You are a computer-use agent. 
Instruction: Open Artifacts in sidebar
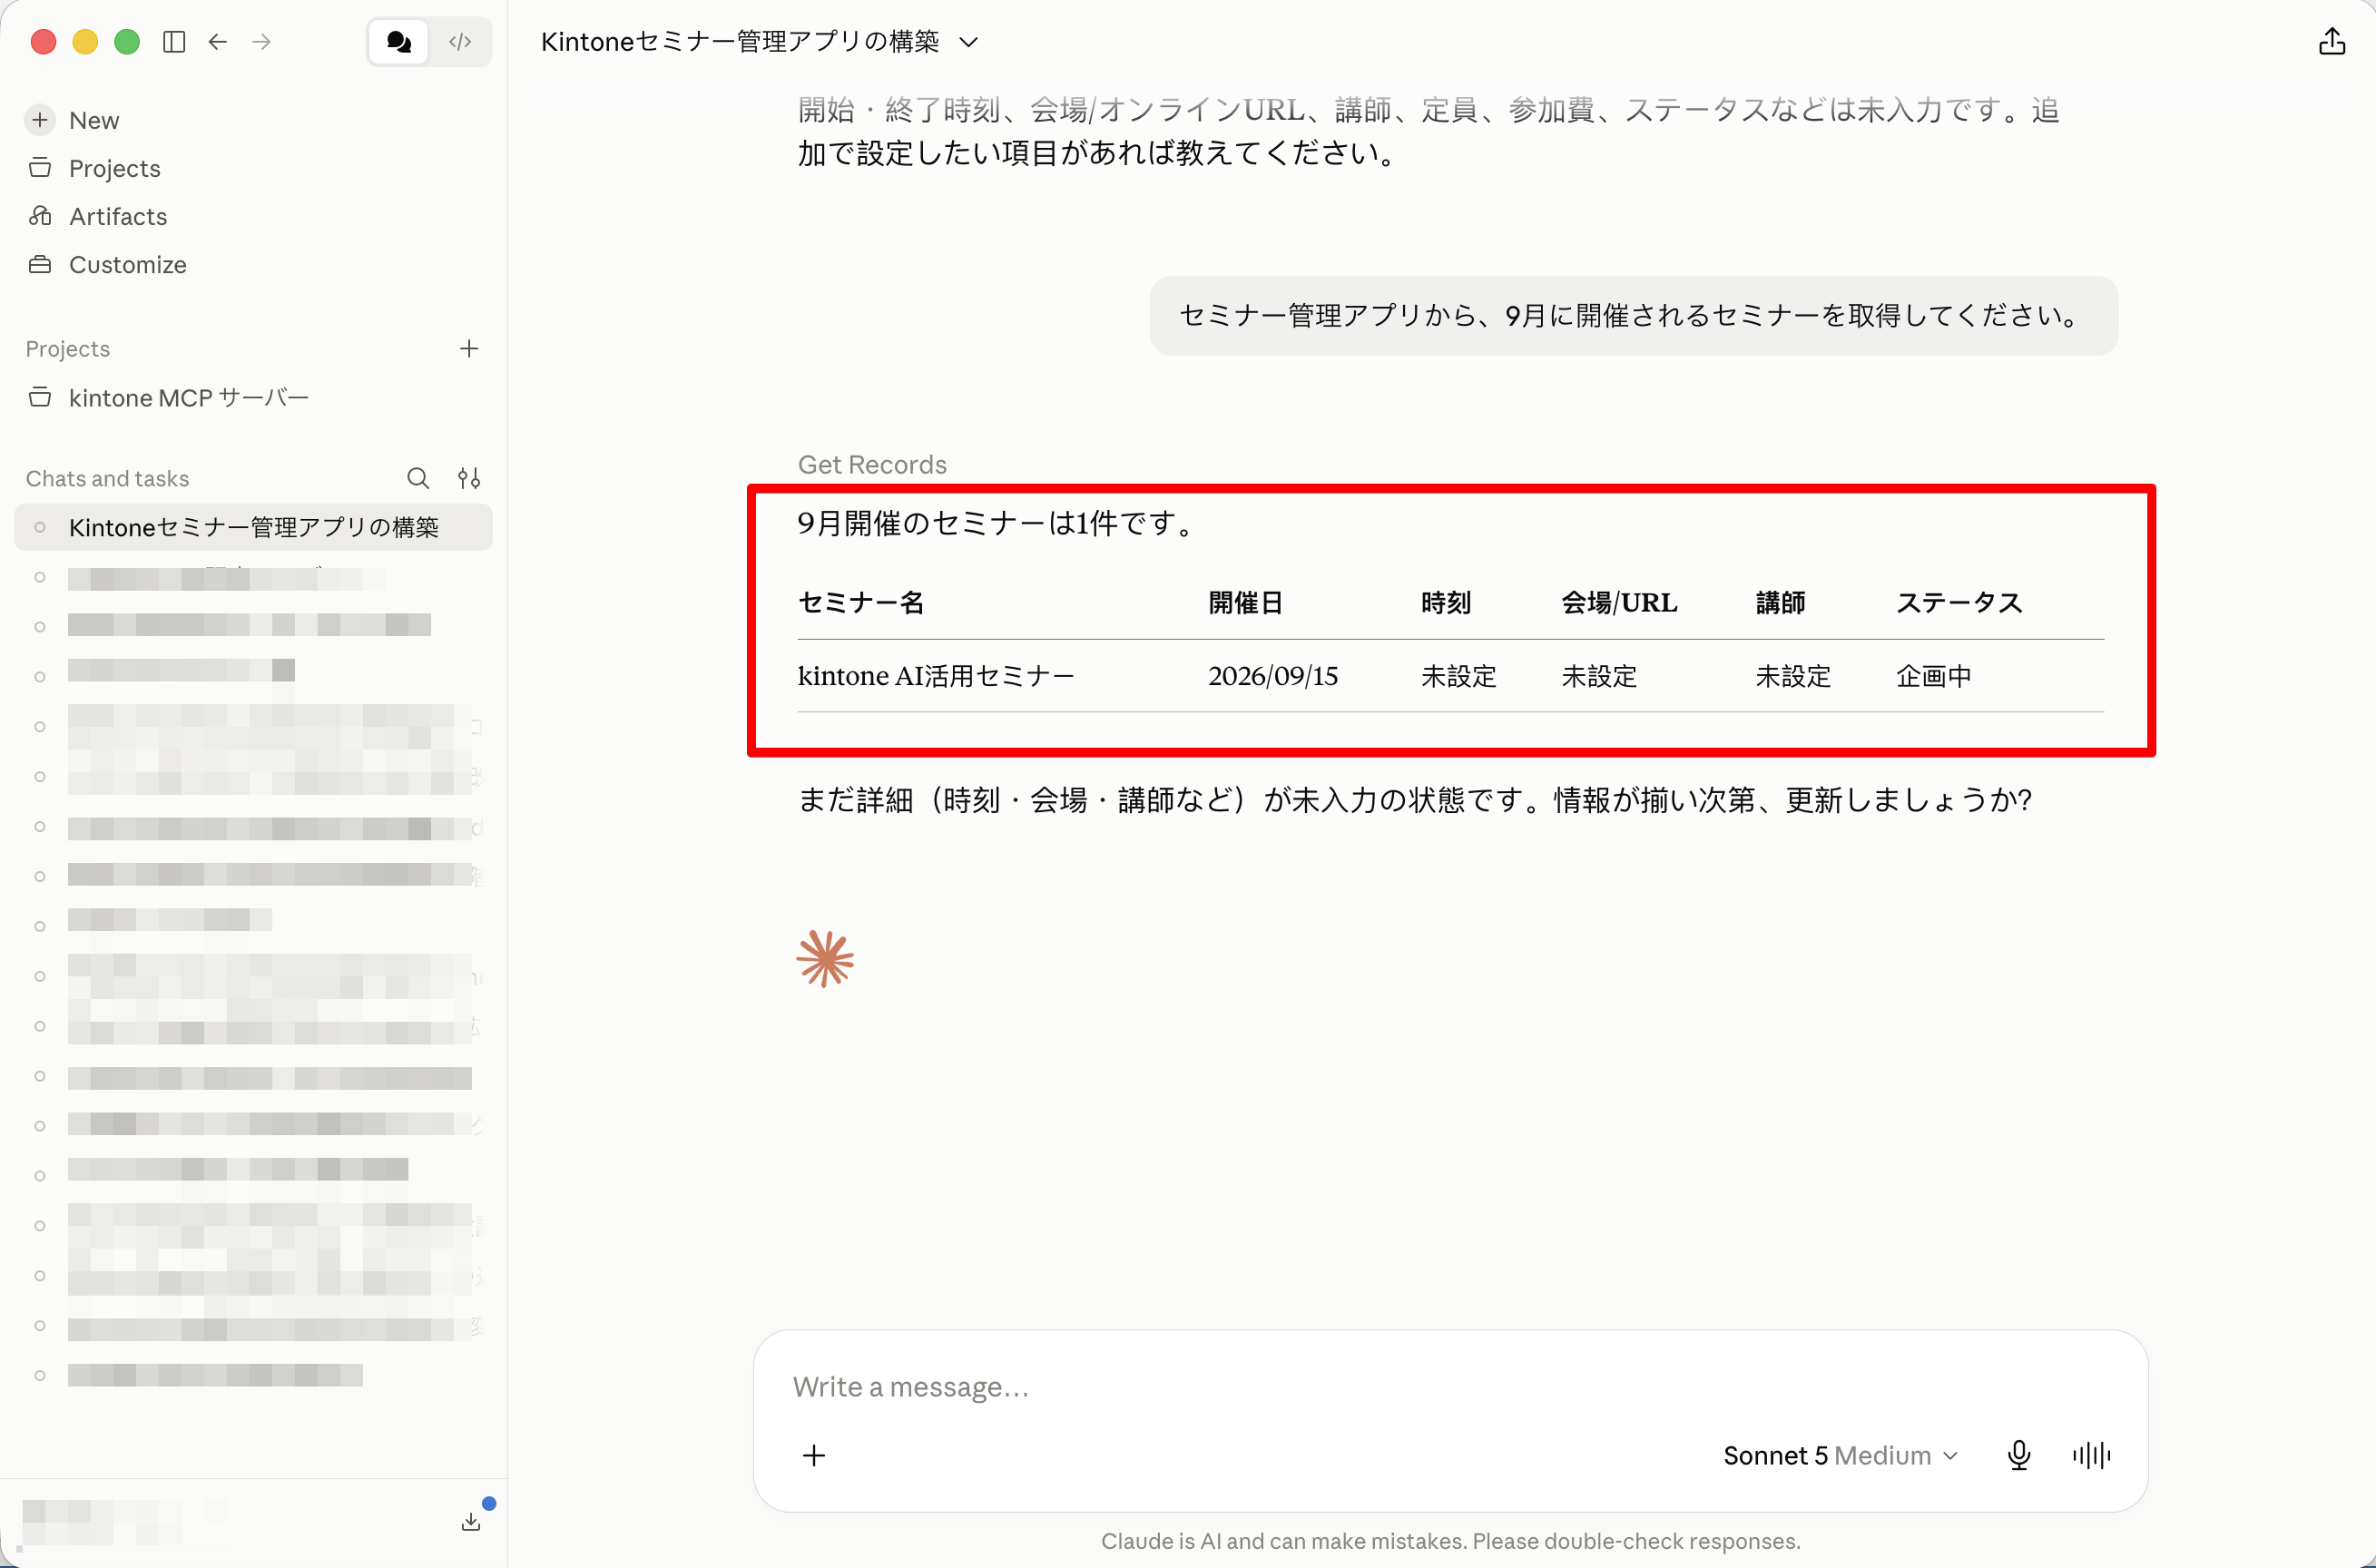(118, 216)
